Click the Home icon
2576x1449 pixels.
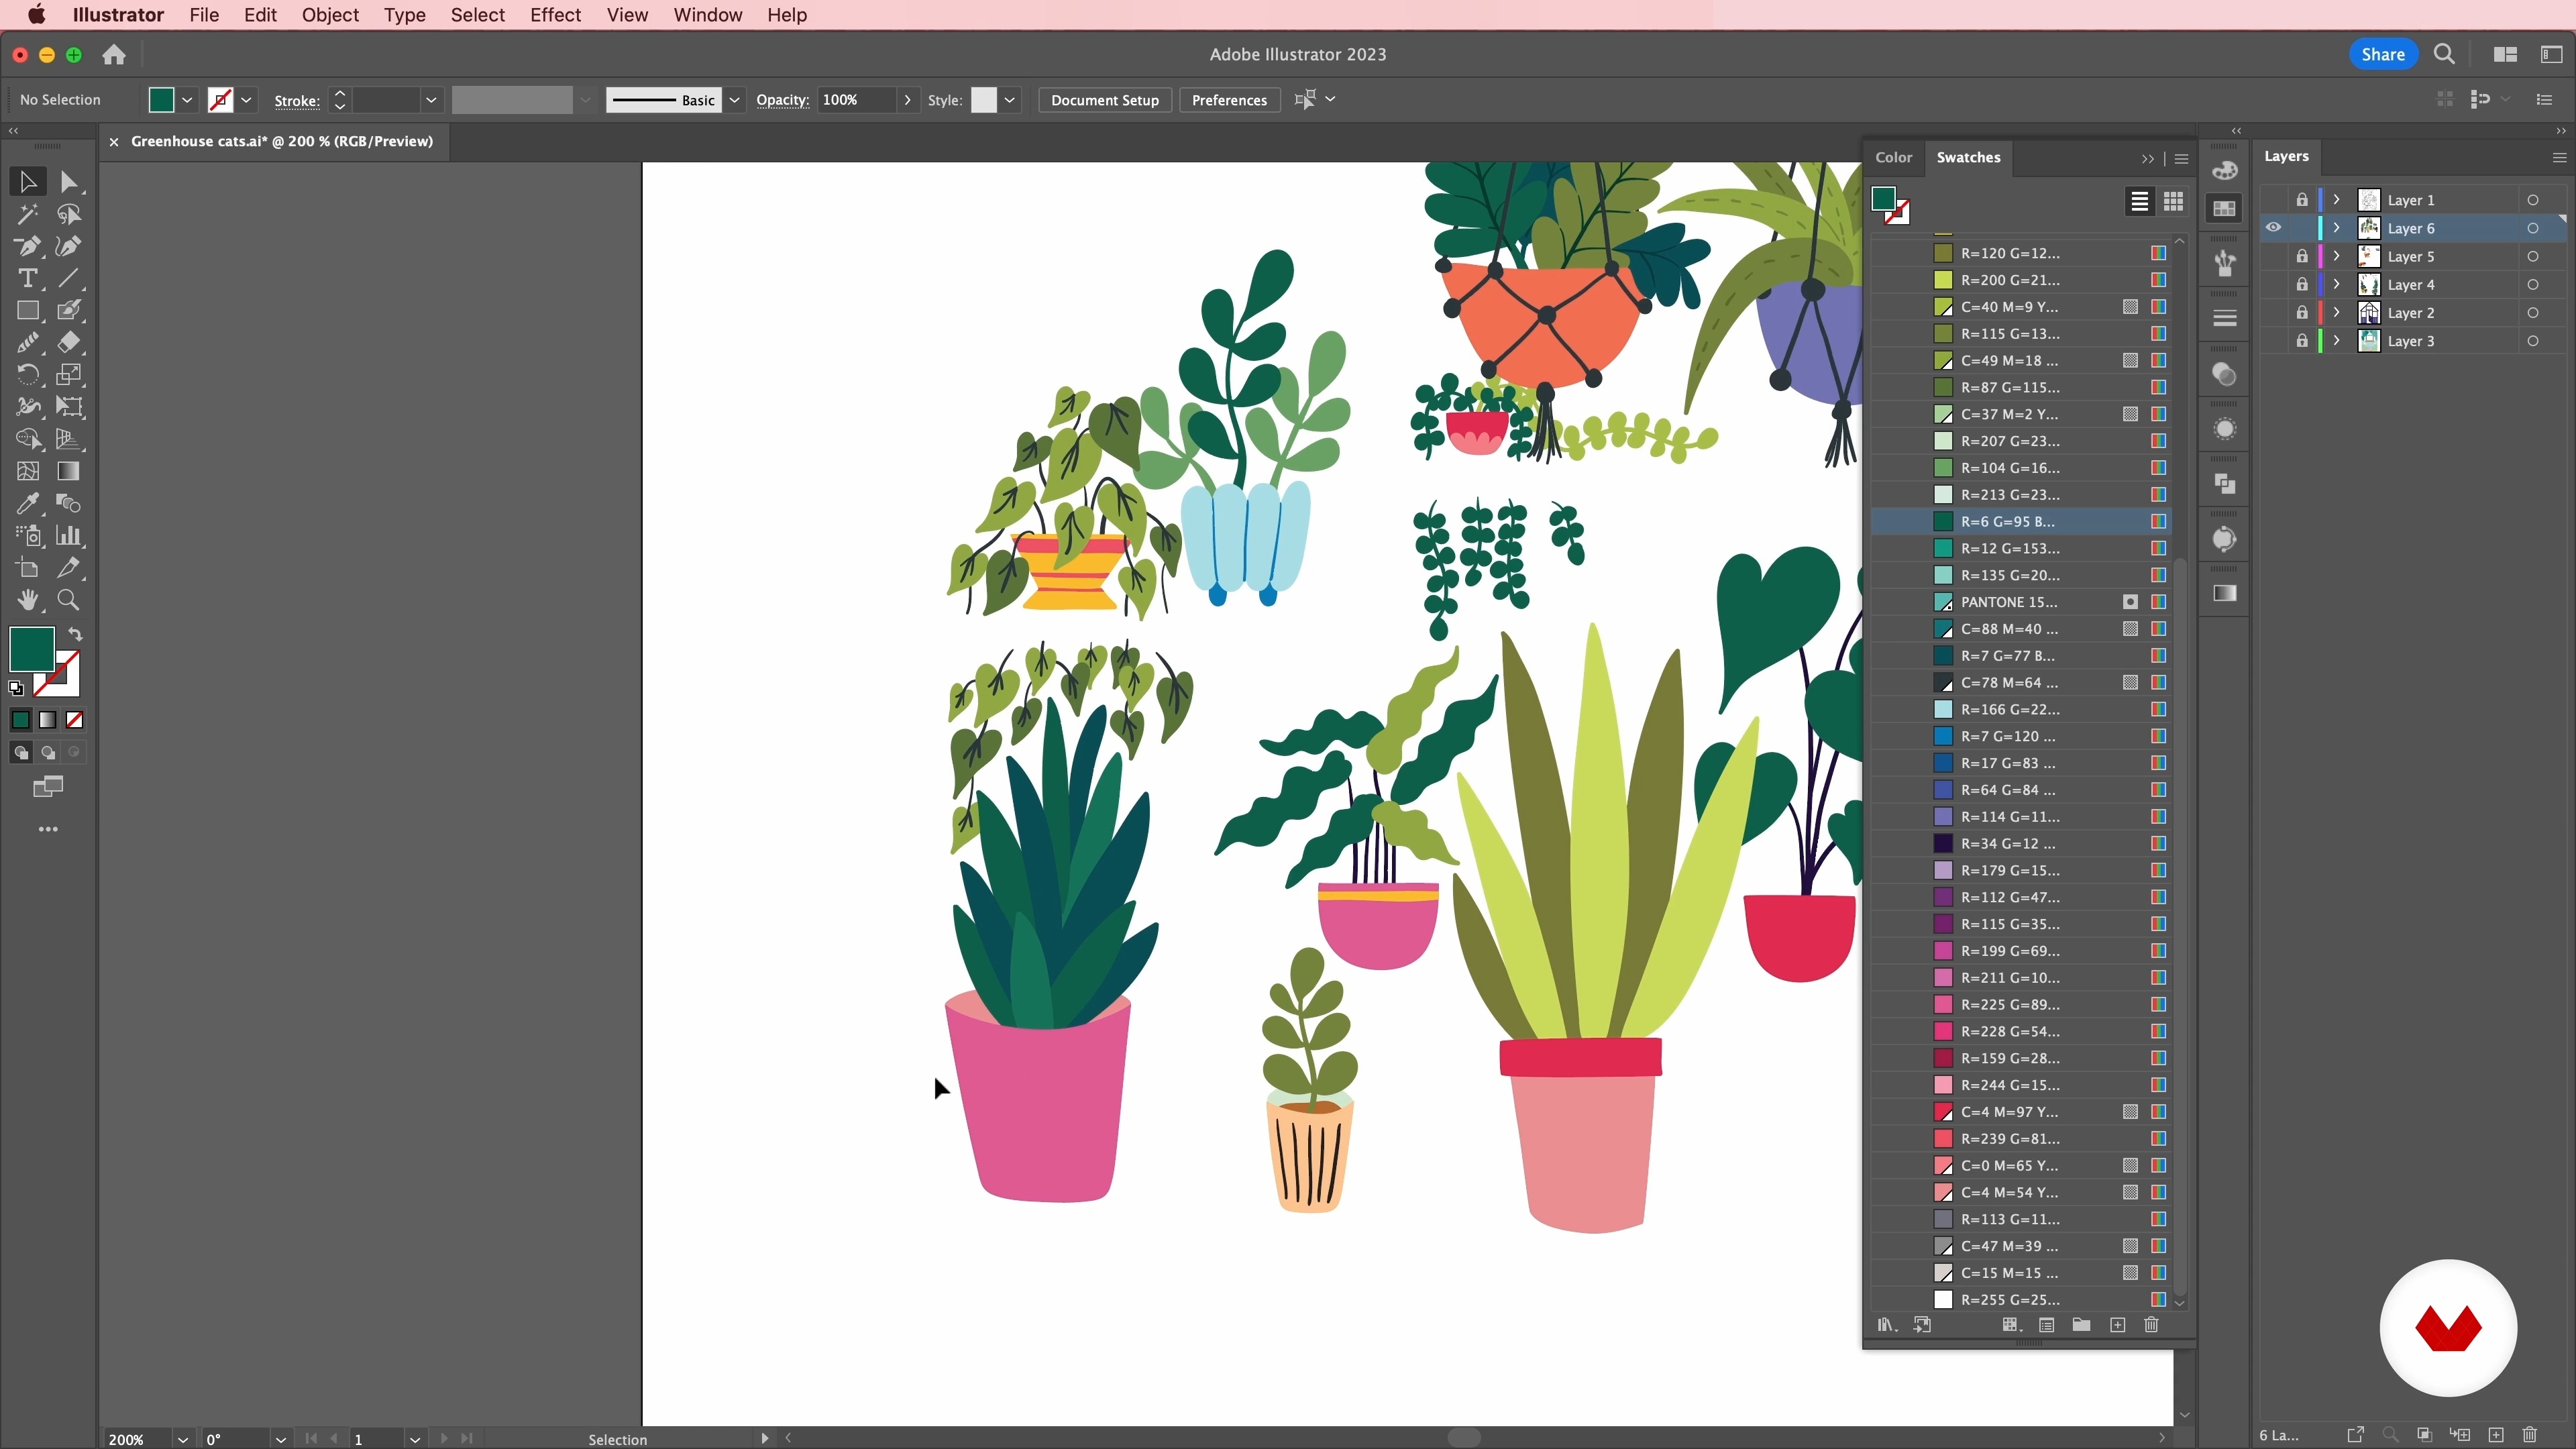pos(114,55)
